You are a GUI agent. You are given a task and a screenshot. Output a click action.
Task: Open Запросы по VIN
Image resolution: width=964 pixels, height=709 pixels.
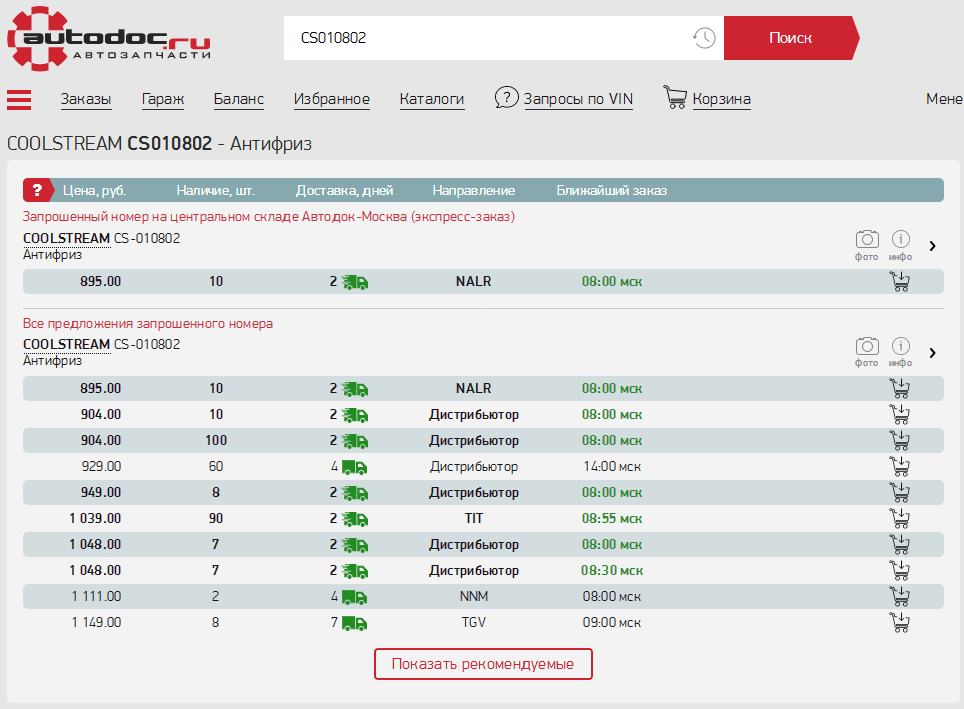pos(578,99)
